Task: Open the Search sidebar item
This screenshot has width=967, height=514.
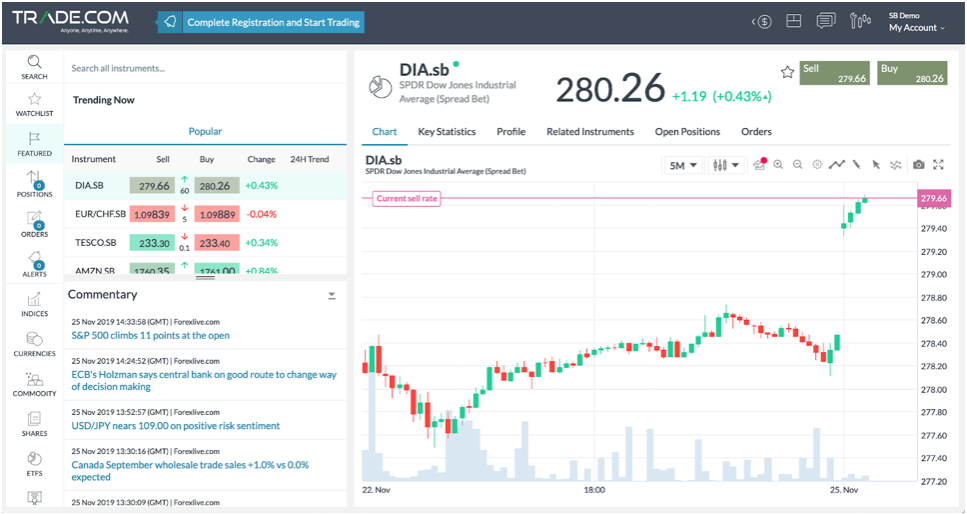Action: pyautogui.click(x=34, y=67)
